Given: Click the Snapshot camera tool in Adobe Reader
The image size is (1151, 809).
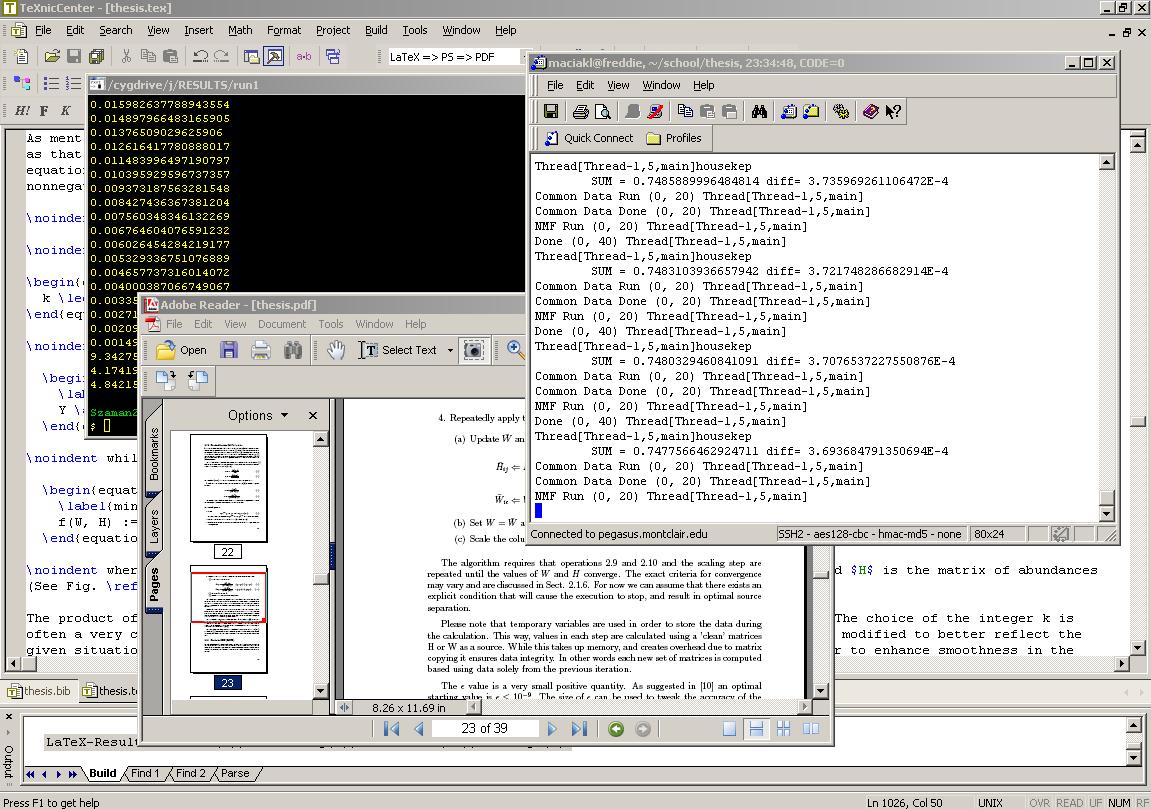Looking at the screenshot, I should tap(473, 350).
